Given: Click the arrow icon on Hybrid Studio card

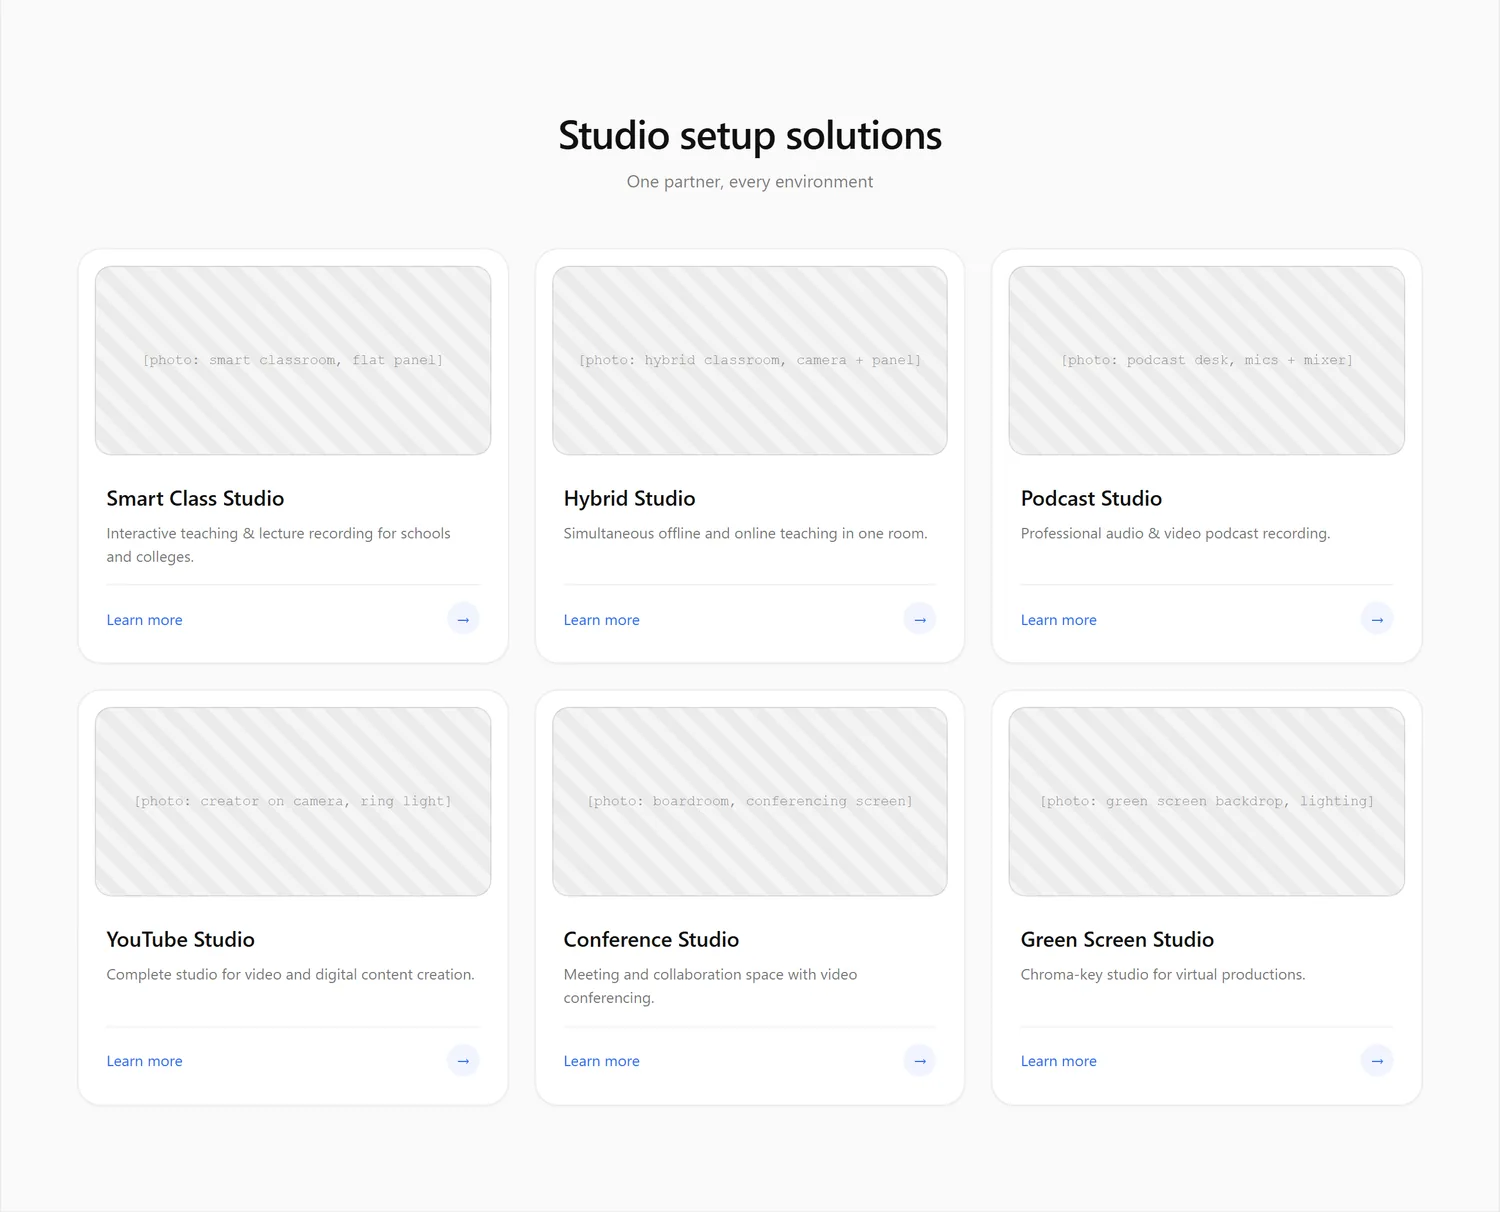Looking at the screenshot, I should [920, 619].
